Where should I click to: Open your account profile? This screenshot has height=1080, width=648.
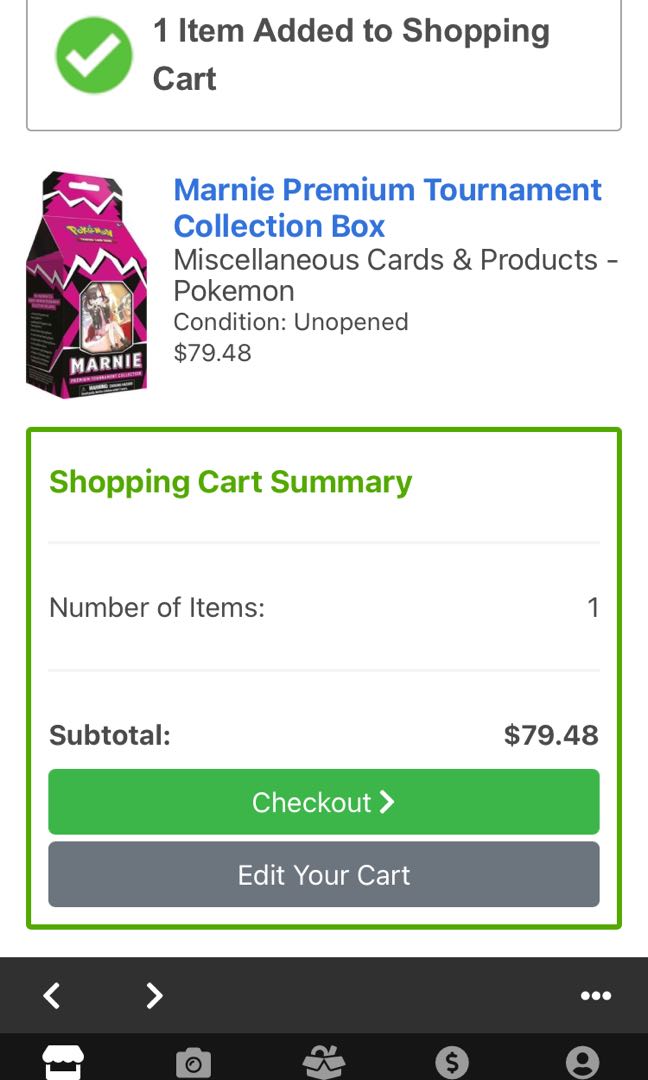[583, 1062]
